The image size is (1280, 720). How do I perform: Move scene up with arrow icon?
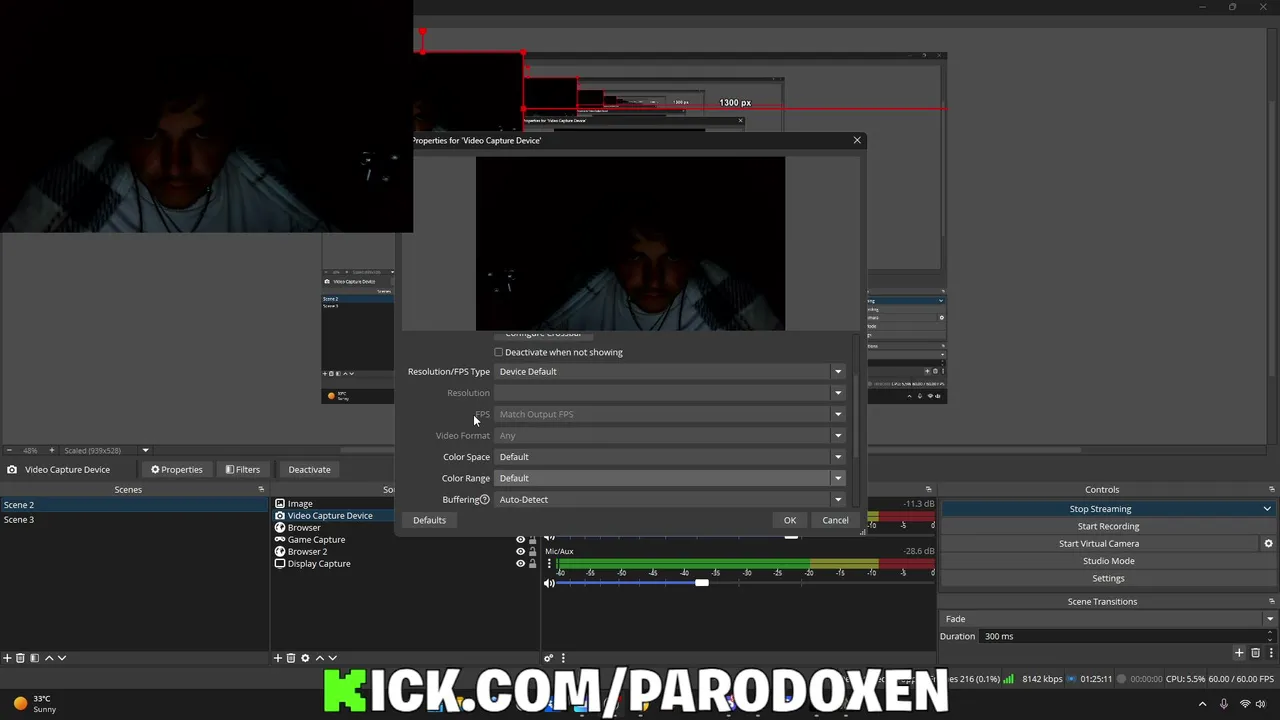[x=48, y=658]
